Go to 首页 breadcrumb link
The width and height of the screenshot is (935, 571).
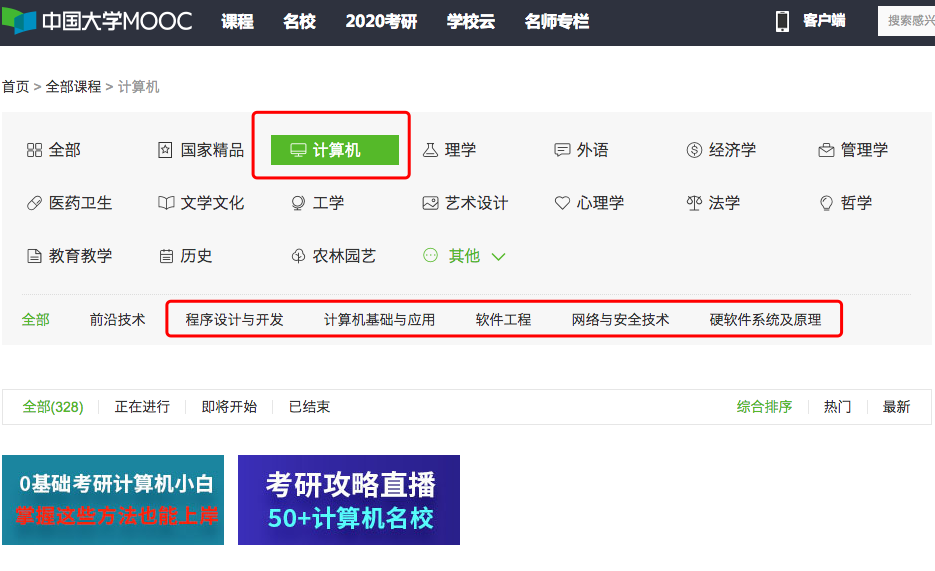point(16,87)
